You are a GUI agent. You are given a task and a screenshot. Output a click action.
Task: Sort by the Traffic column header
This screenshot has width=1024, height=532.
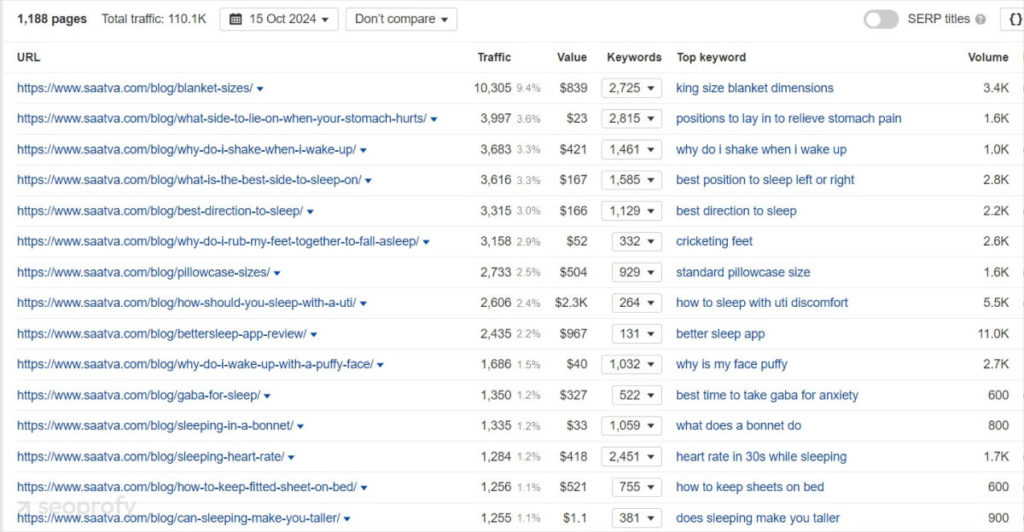coord(494,57)
